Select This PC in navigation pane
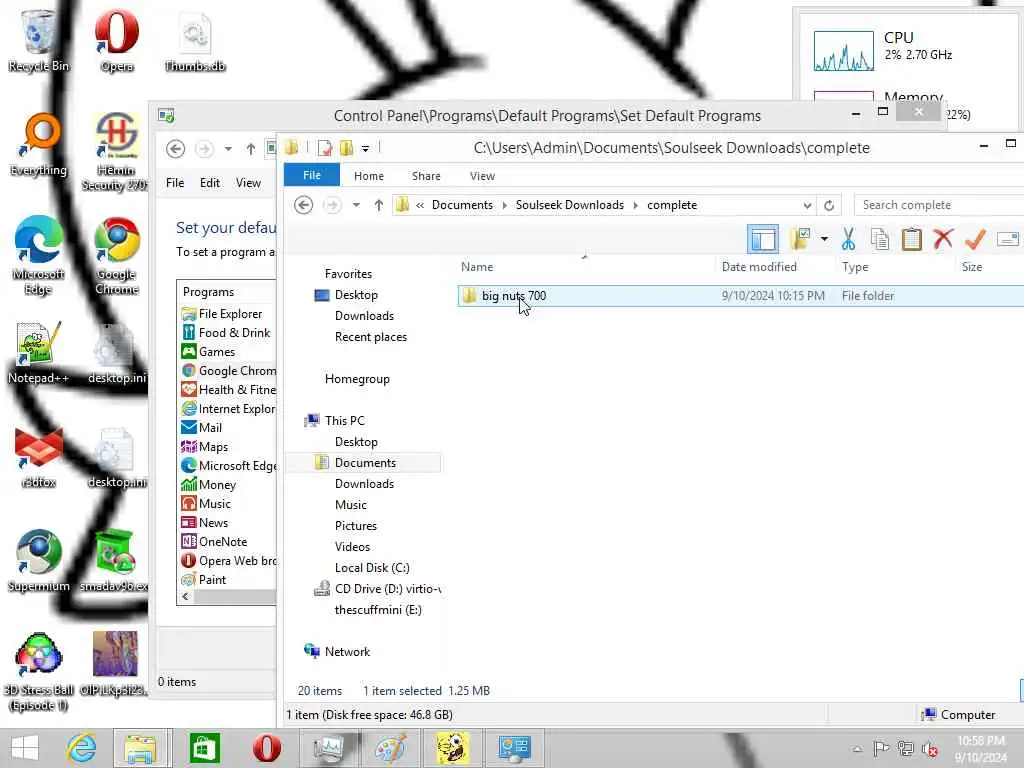The width and height of the screenshot is (1024, 768). (345, 421)
